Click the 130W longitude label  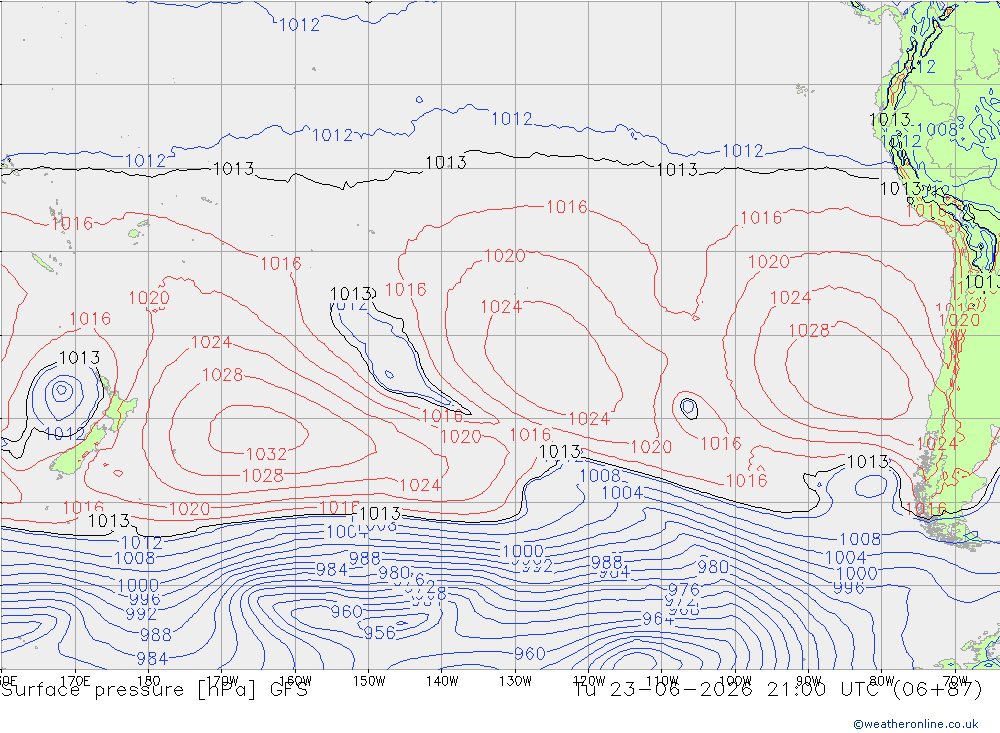515,681
